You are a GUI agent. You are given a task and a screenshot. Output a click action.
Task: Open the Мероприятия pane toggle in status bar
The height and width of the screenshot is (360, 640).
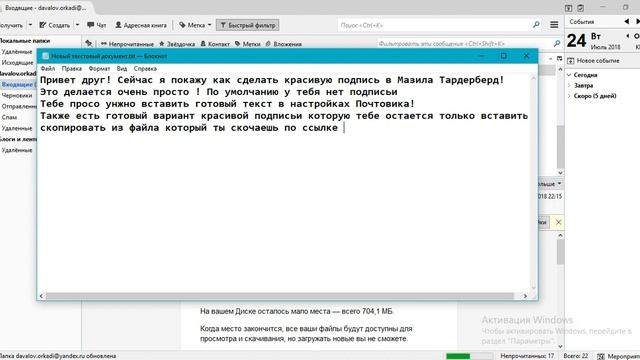(x=618, y=356)
